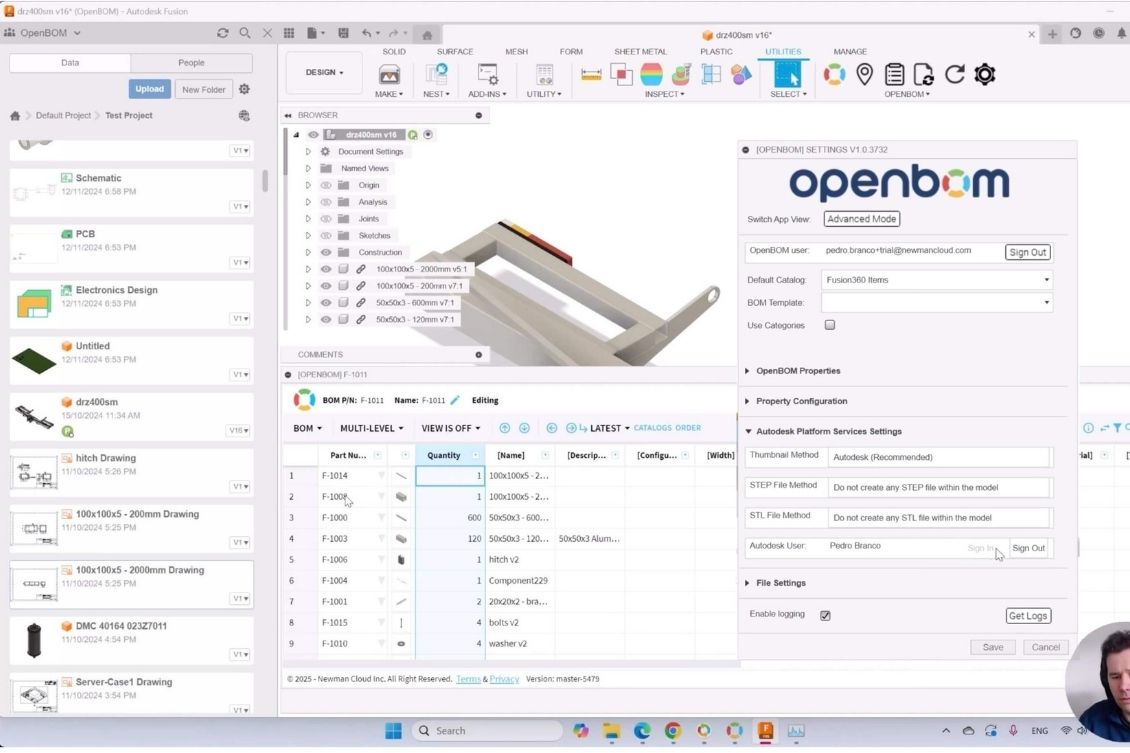
Task: Click the Advanced Mode button
Action: tap(861, 219)
